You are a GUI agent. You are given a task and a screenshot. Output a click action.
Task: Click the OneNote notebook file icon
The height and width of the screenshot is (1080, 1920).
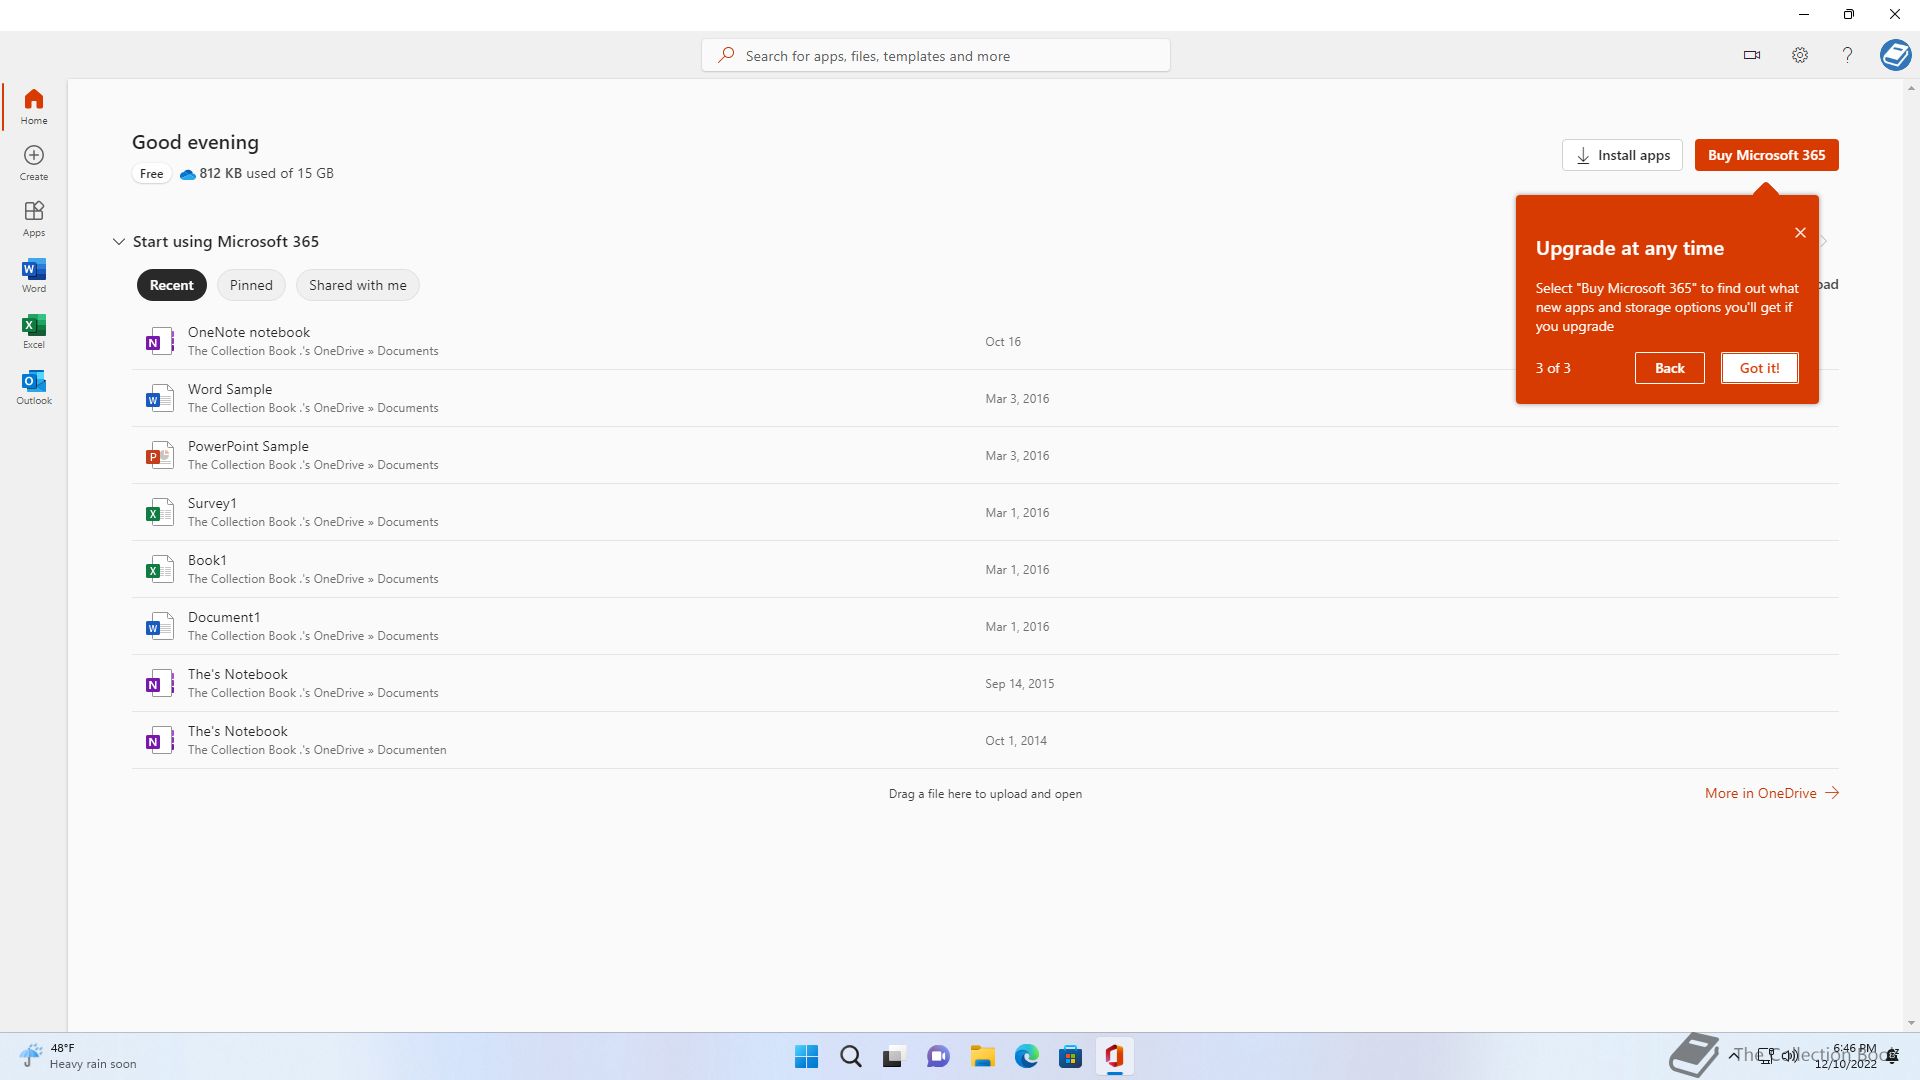click(158, 341)
